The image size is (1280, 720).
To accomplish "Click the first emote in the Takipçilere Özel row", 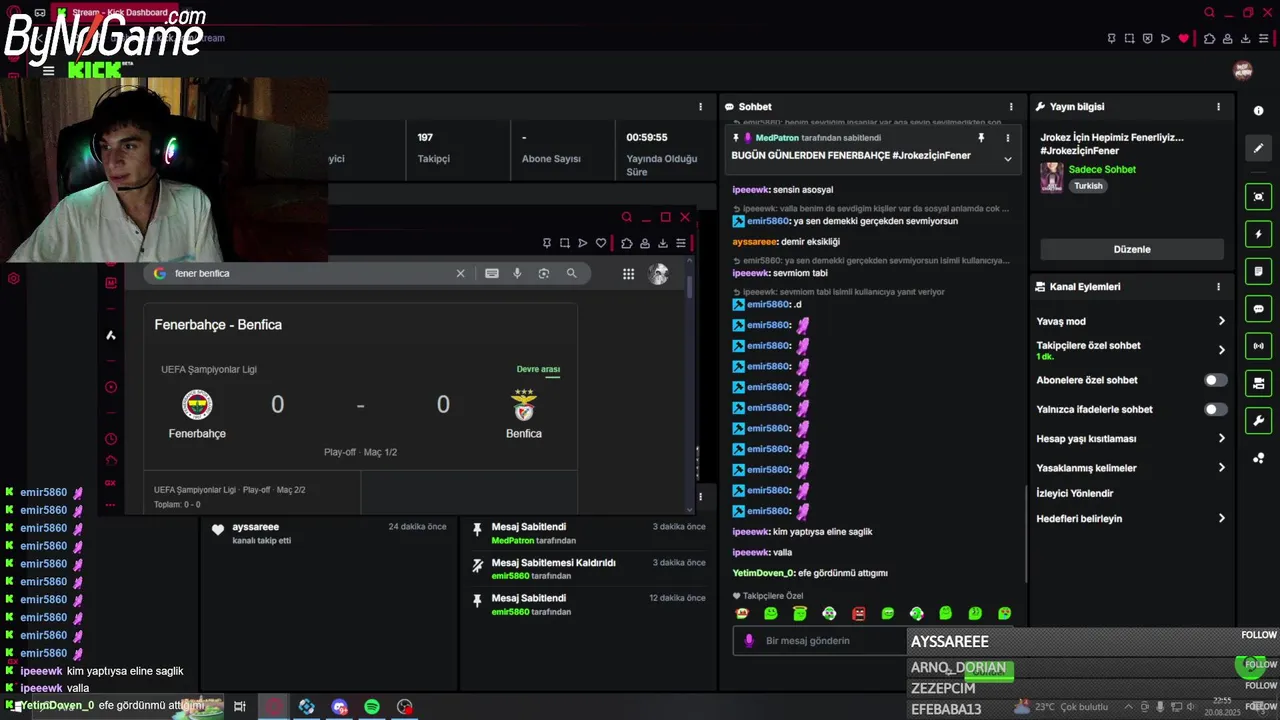I will point(741,613).
